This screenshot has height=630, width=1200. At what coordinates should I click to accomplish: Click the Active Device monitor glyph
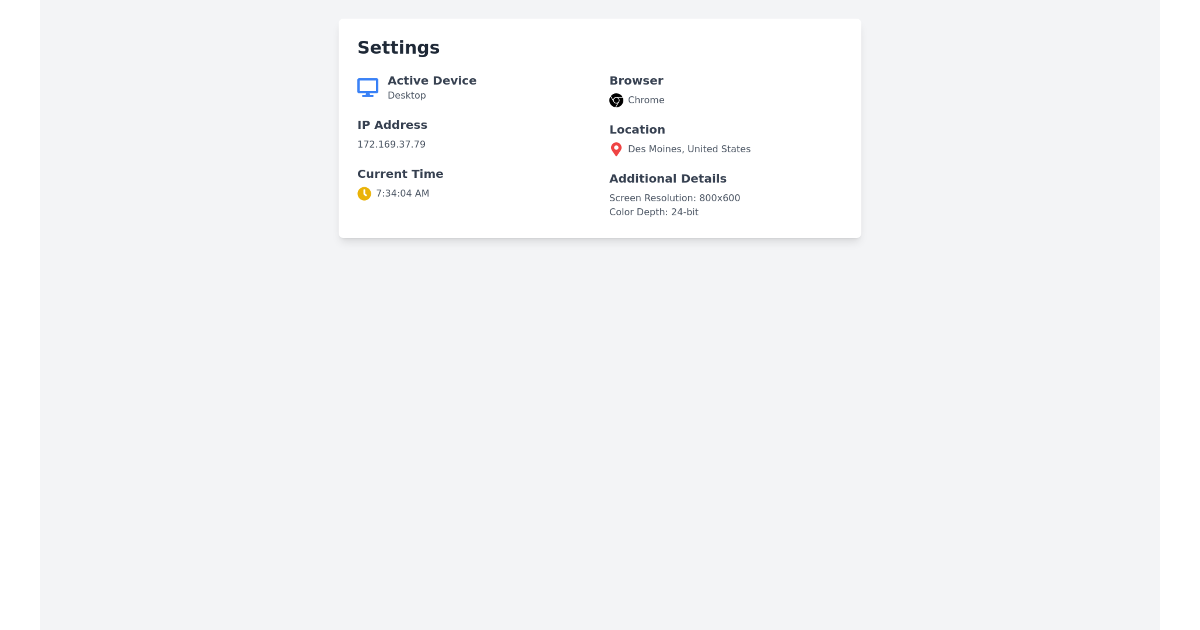367,87
